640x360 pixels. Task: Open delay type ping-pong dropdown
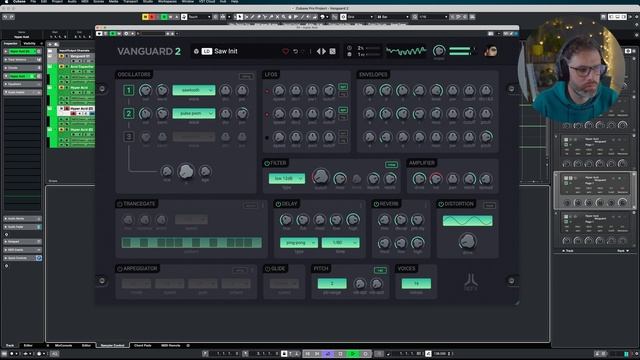[x=299, y=243]
